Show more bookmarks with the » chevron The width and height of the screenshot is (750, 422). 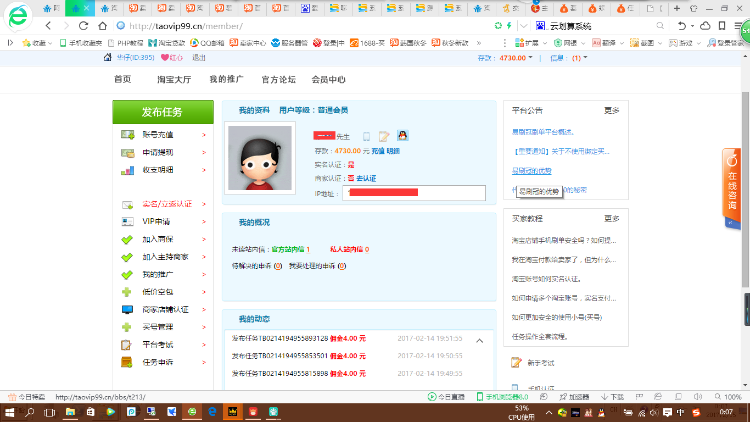pyautogui.click(x=478, y=43)
